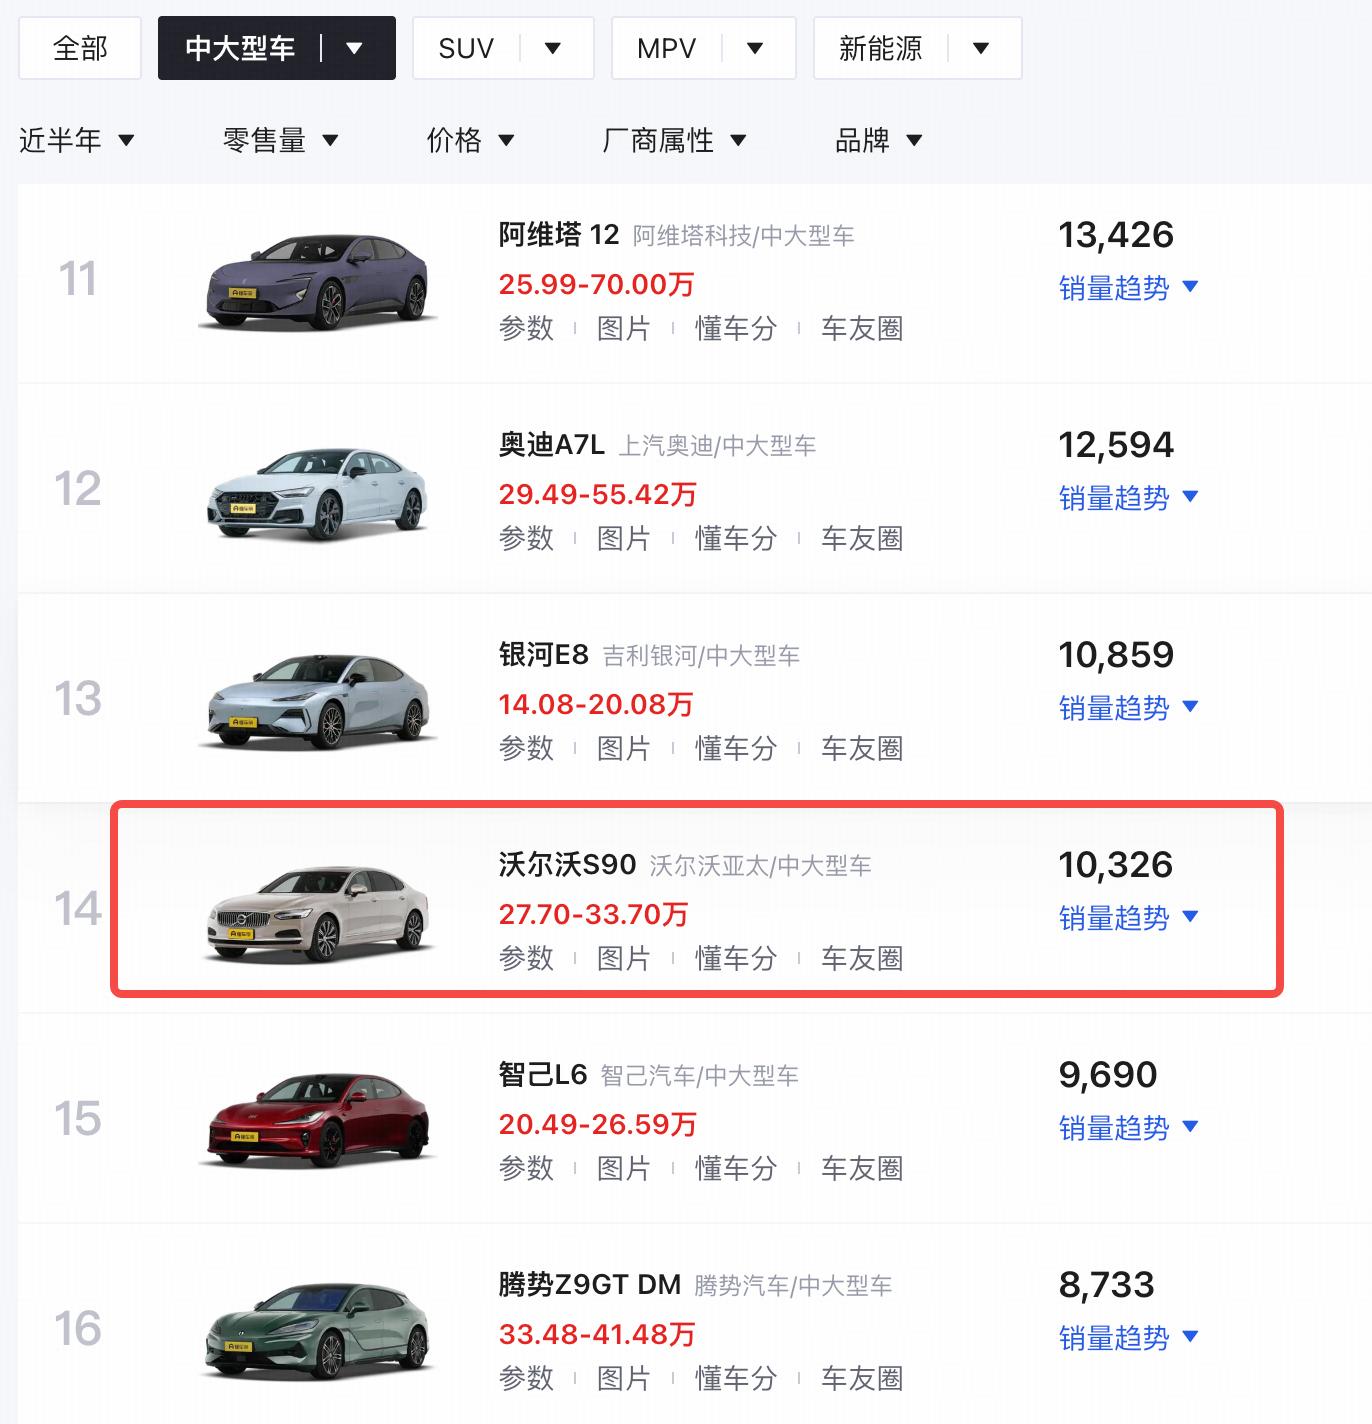Click the 智己L6 model name
This screenshot has height=1424, width=1372.
point(543,1075)
